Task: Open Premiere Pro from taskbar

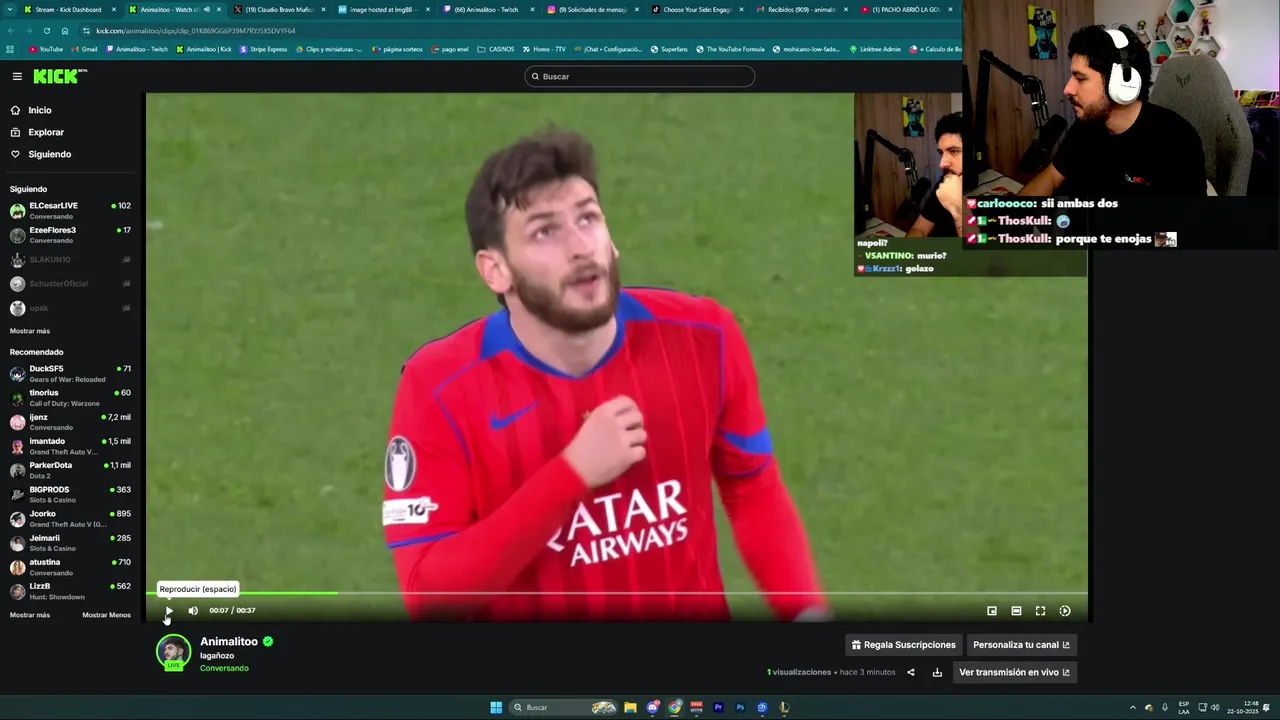Action: point(718,707)
